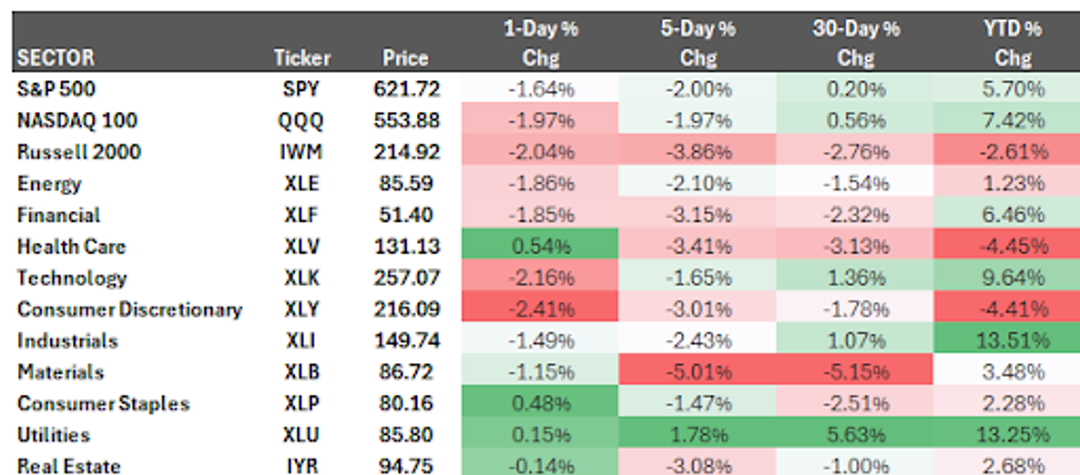
Task: Click the 30-Day % Chg header
Action: (x=855, y=43)
